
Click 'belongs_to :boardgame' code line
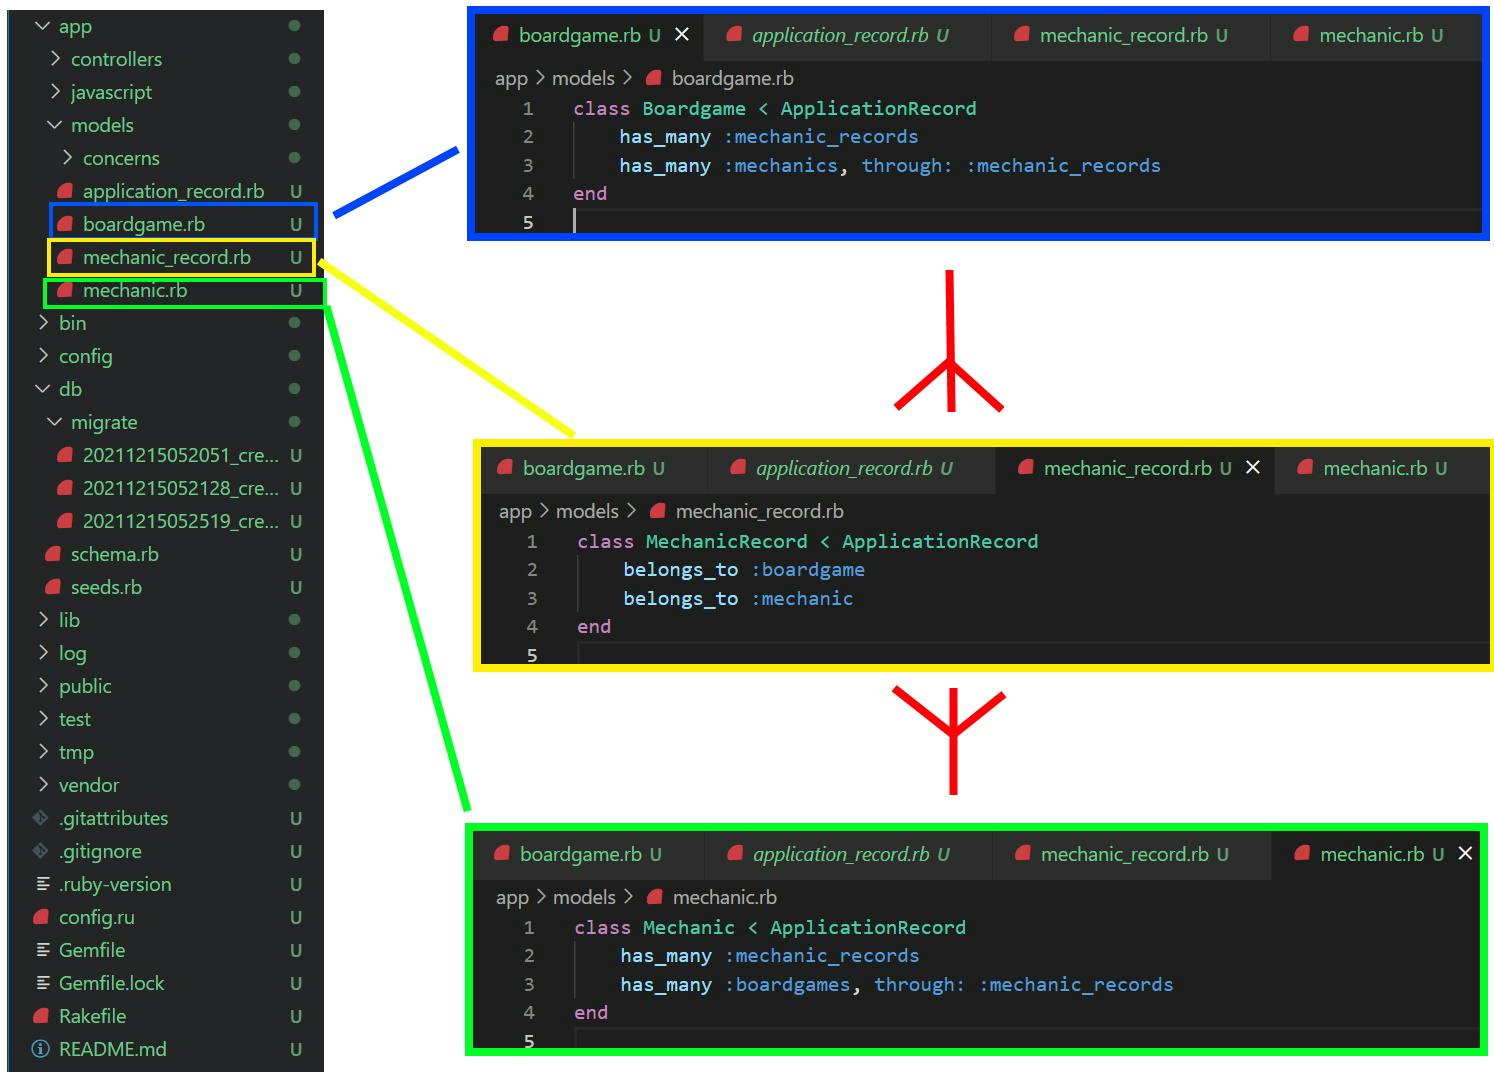[744, 569]
